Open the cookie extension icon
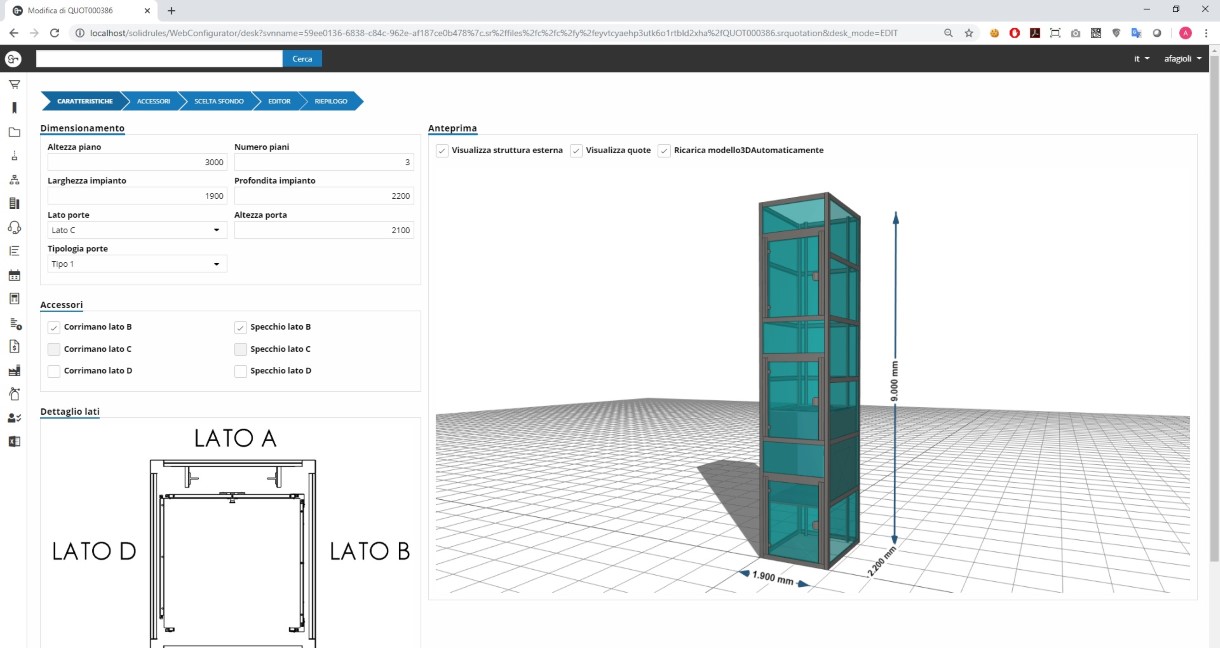 (995, 33)
